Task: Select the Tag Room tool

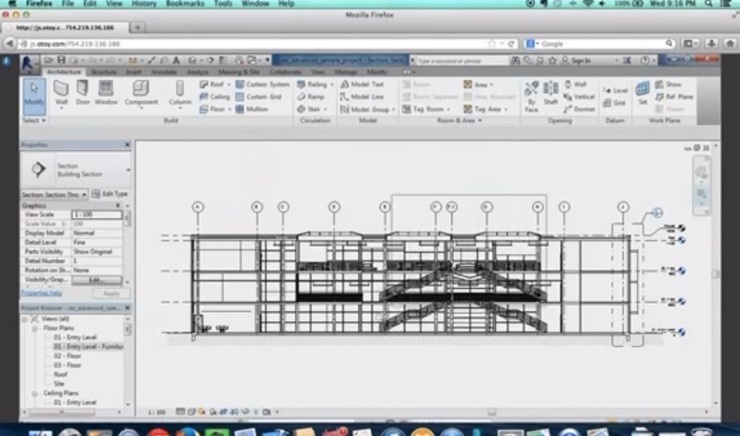Action: [x=426, y=109]
